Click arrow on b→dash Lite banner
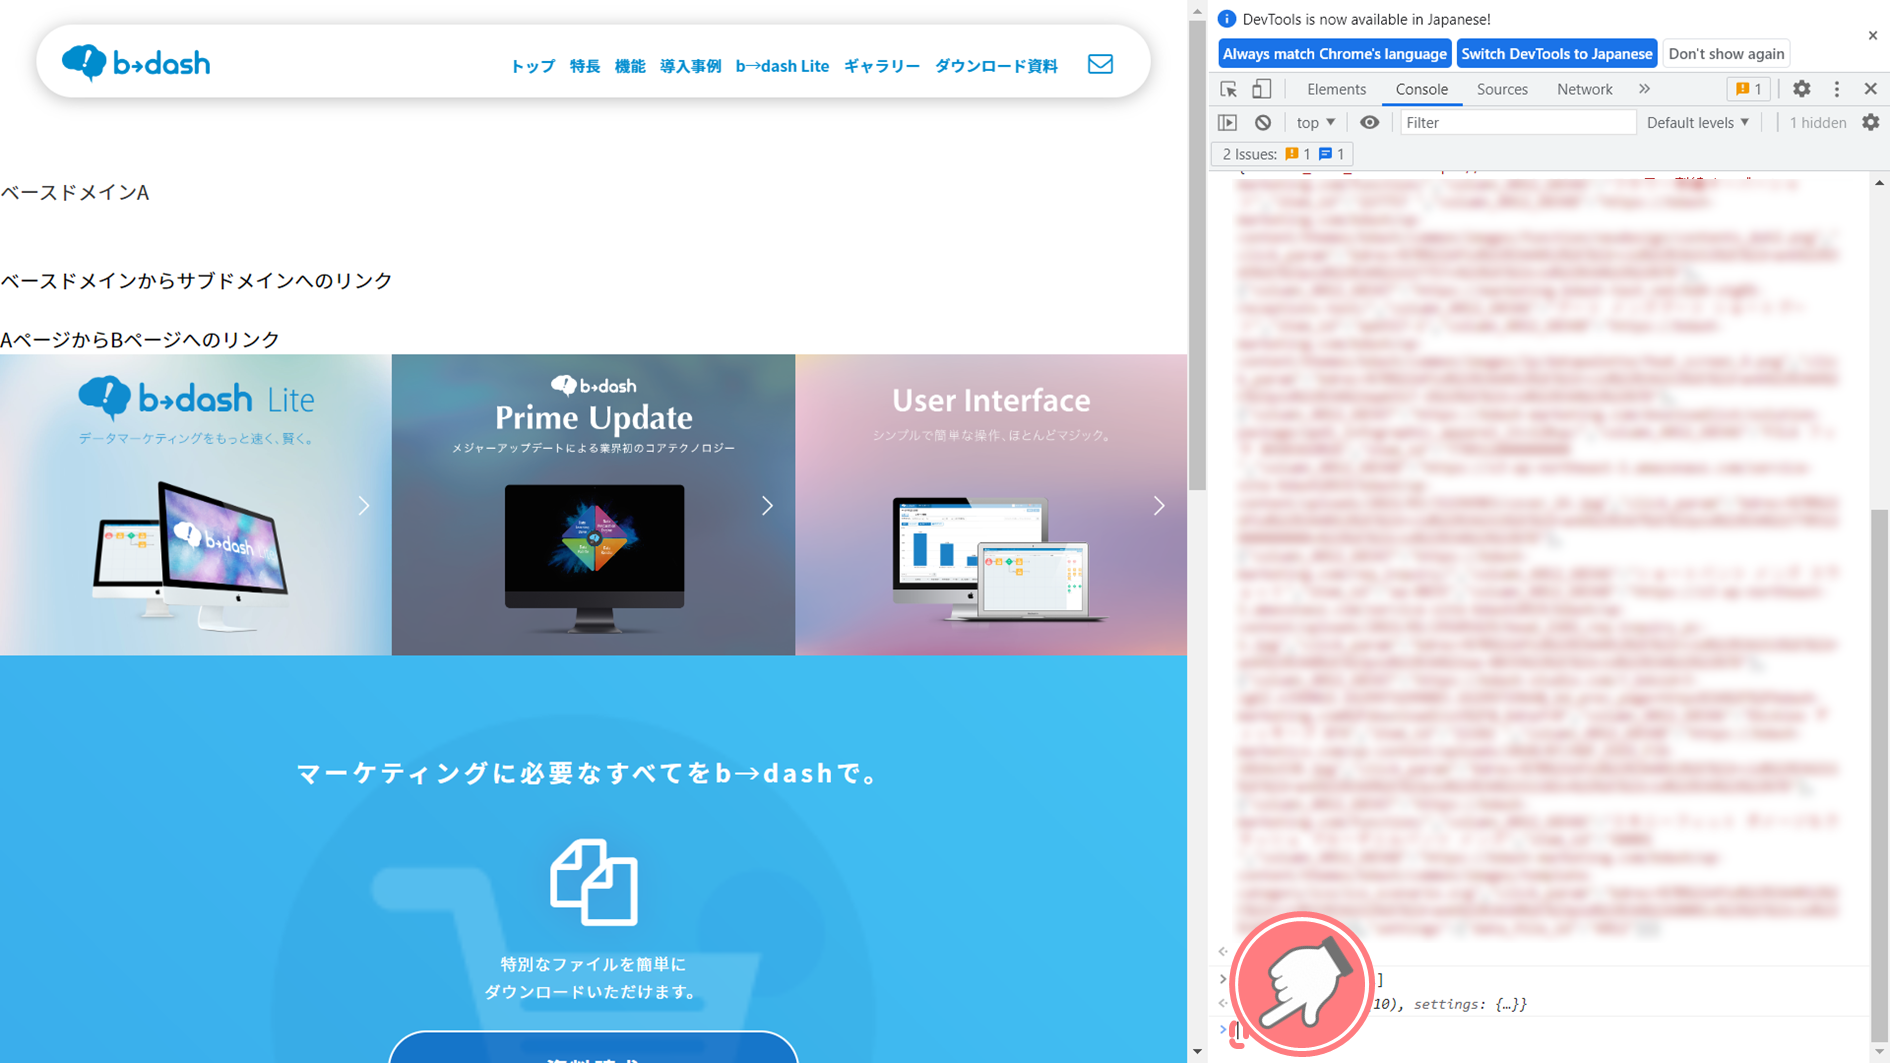 (x=364, y=506)
